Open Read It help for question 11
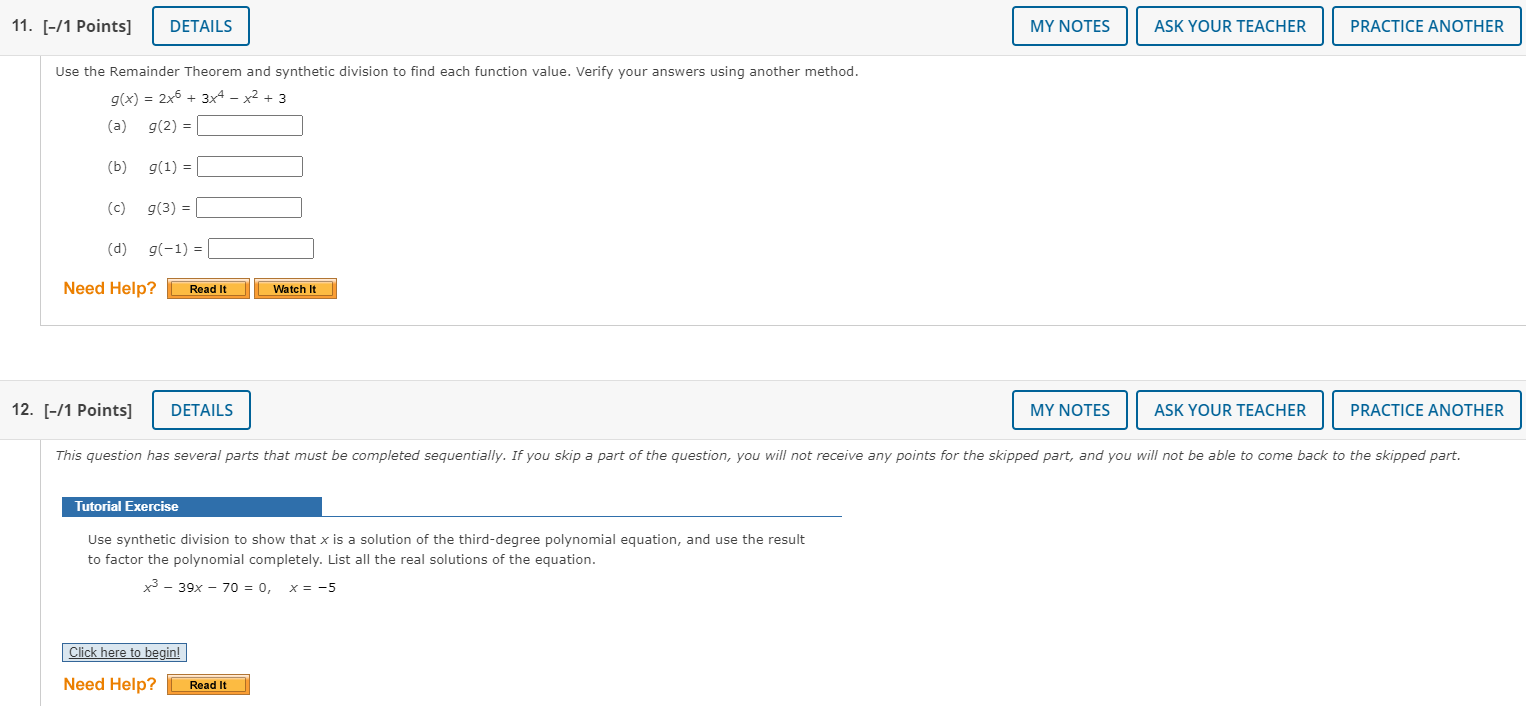1526x706 pixels. [208, 289]
